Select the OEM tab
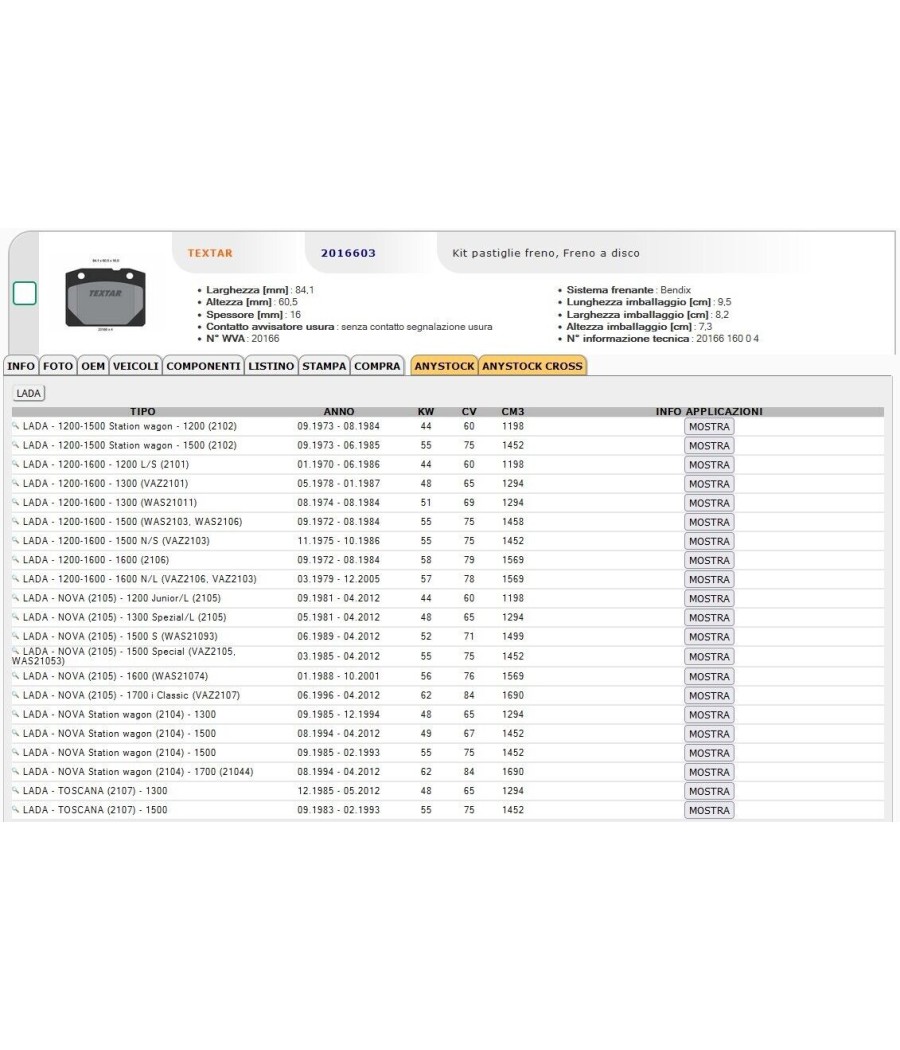 [x=93, y=366]
